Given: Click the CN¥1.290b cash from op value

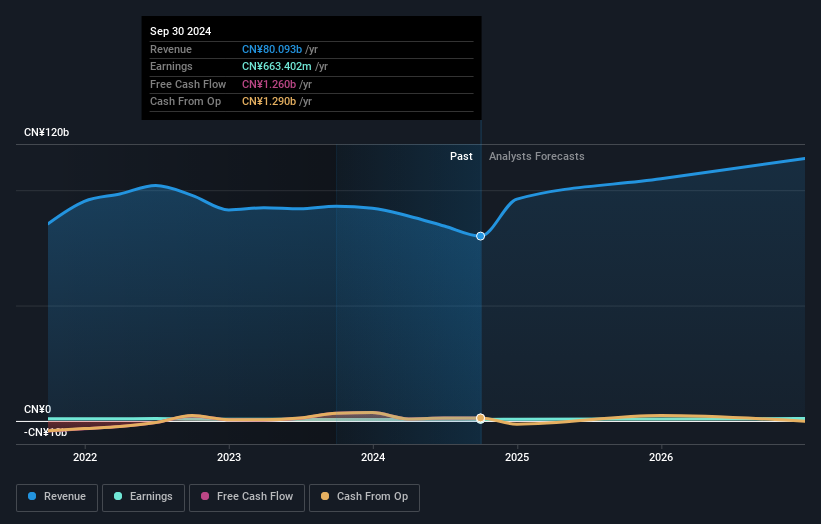Looking at the screenshot, I should pos(269,102).
